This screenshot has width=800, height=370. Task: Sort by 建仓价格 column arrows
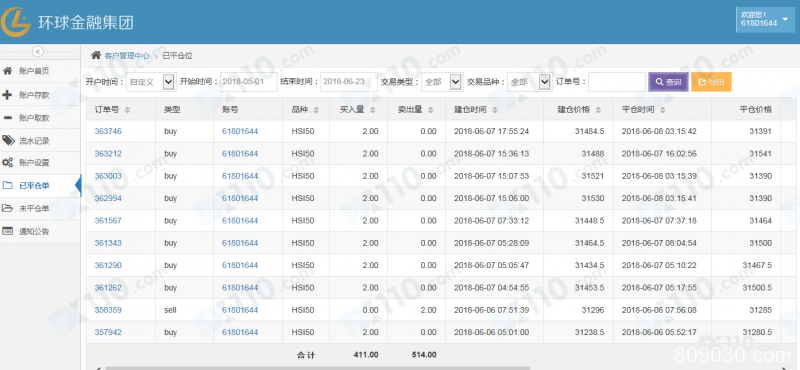[x=598, y=110]
